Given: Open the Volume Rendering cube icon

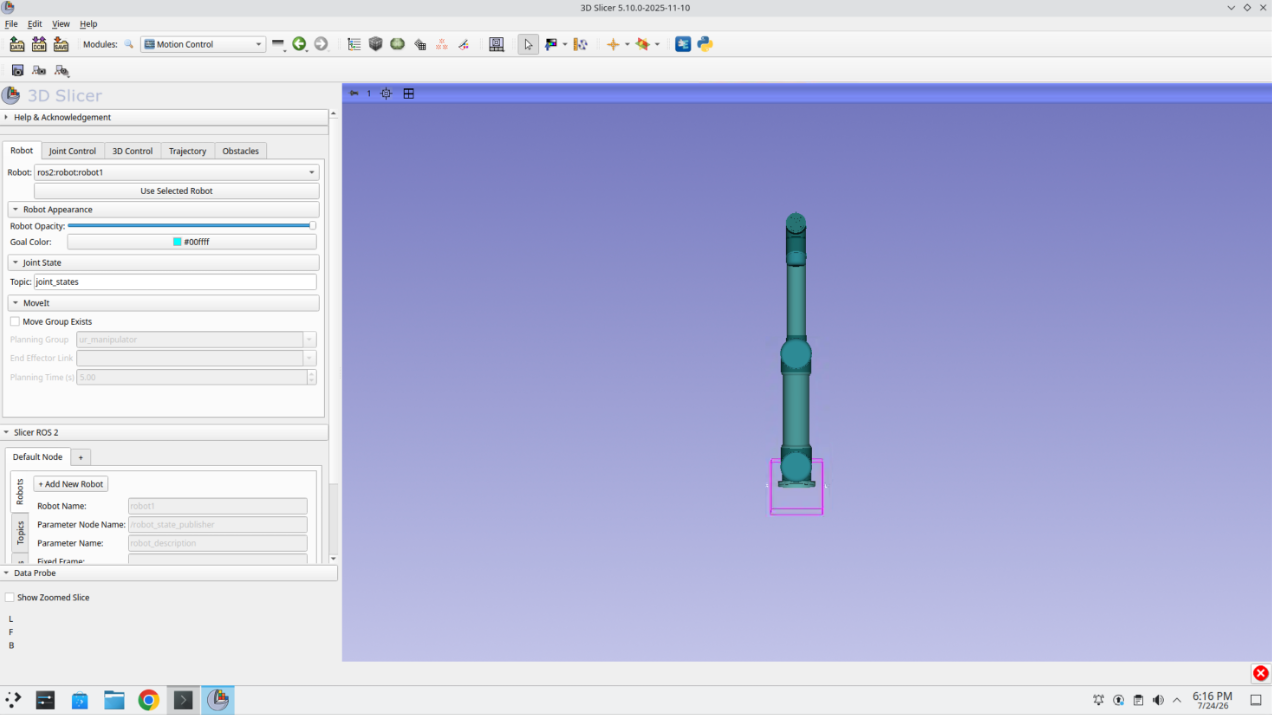Looking at the screenshot, I should point(376,44).
